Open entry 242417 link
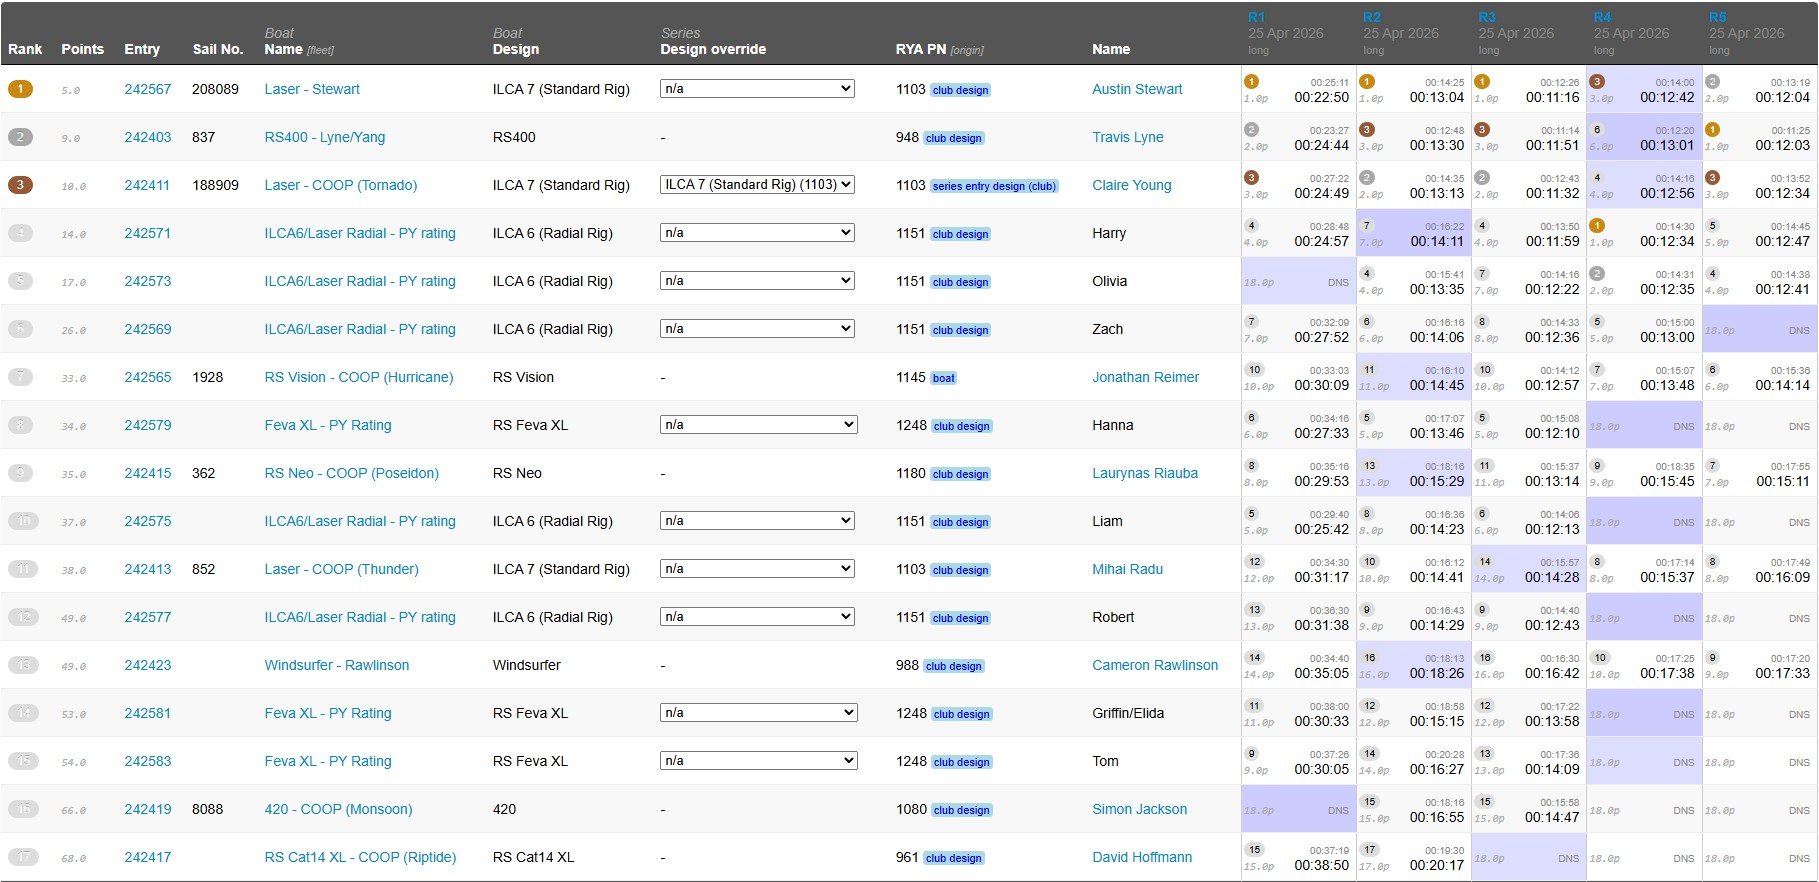This screenshot has height=882, width=1819. tap(147, 857)
